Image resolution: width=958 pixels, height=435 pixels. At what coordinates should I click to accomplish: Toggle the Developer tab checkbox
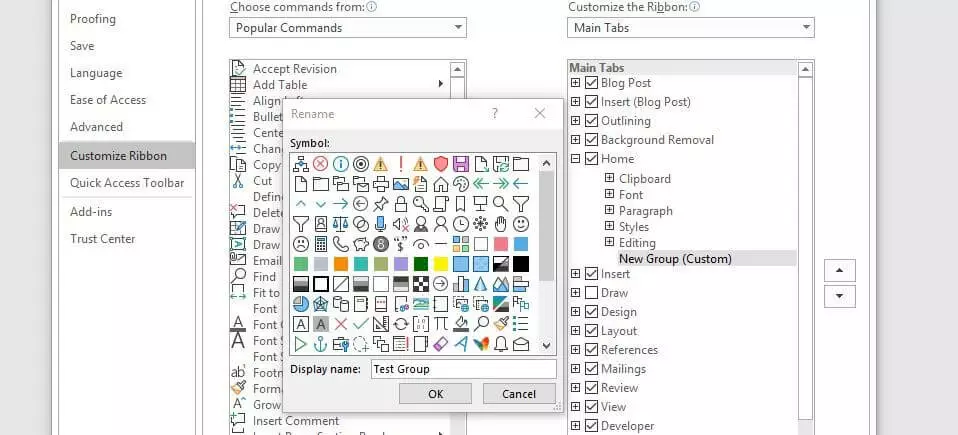tap(591, 426)
